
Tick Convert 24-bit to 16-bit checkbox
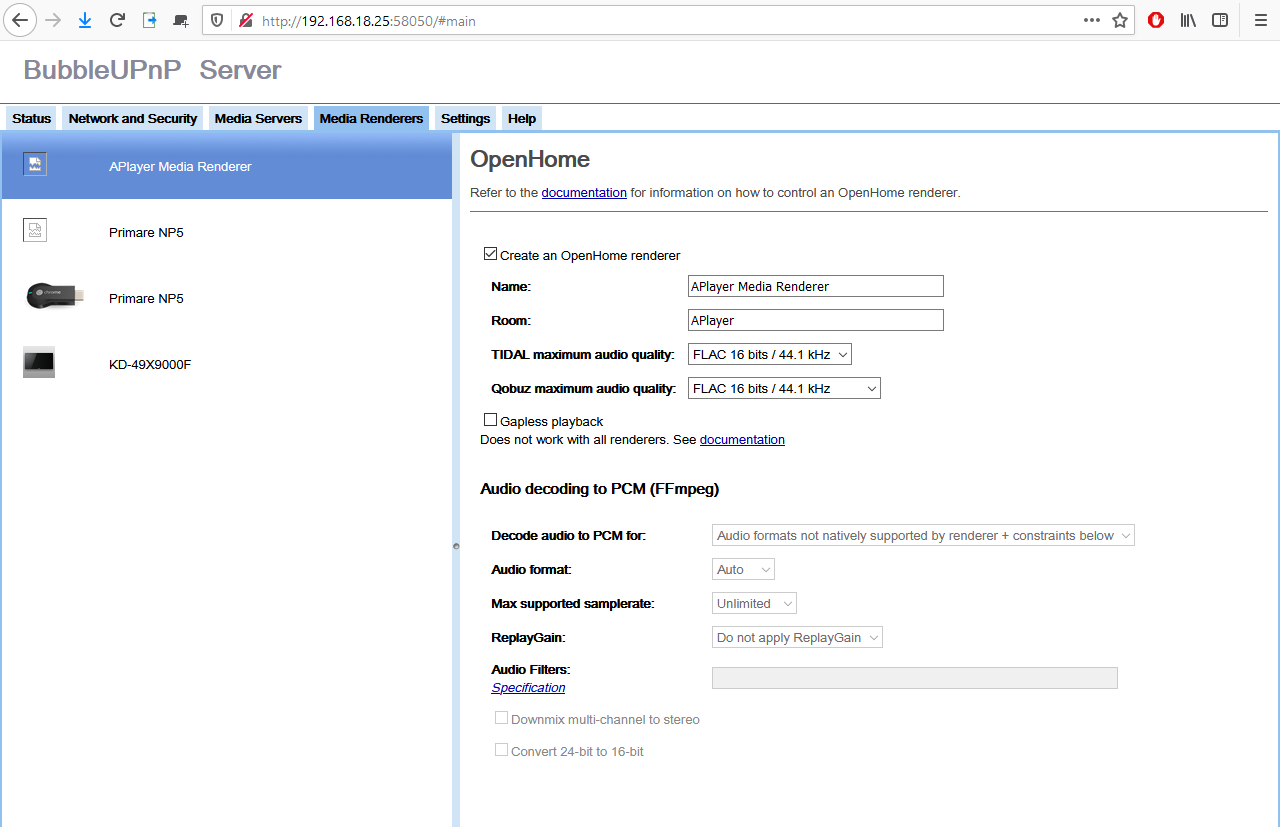tap(501, 749)
